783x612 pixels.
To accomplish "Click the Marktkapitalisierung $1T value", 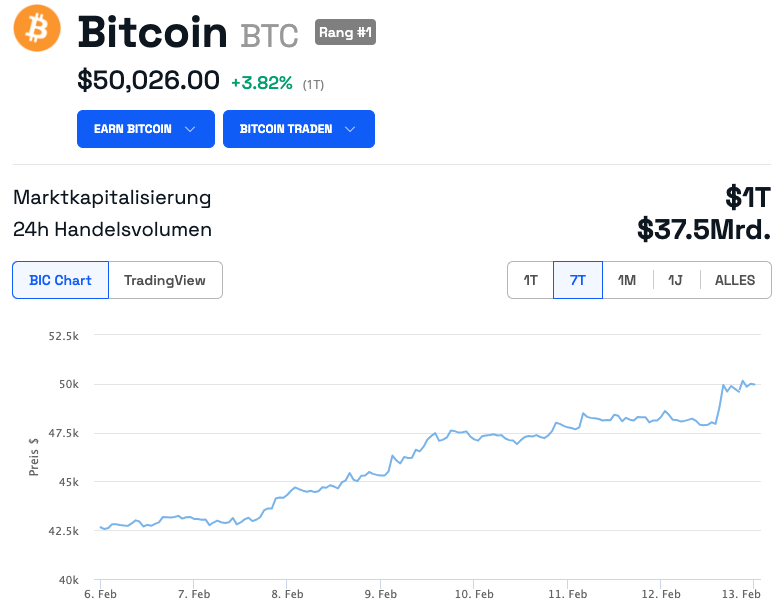I will point(748,197).
